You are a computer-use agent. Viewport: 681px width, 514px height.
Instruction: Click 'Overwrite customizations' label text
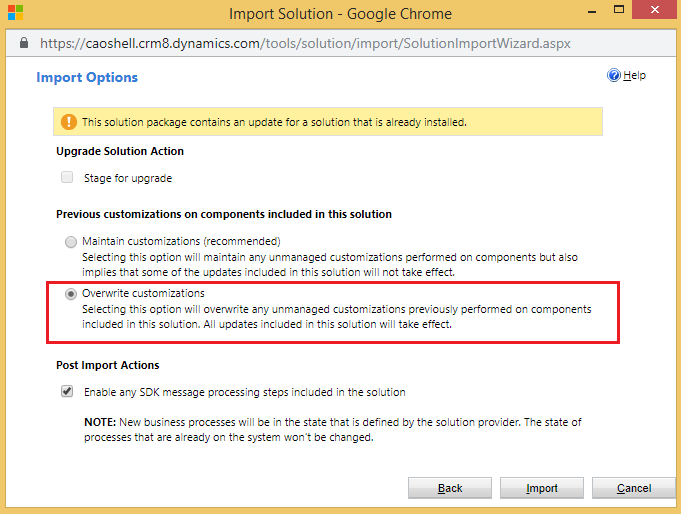pyautogui.click(x=143, y=293)
